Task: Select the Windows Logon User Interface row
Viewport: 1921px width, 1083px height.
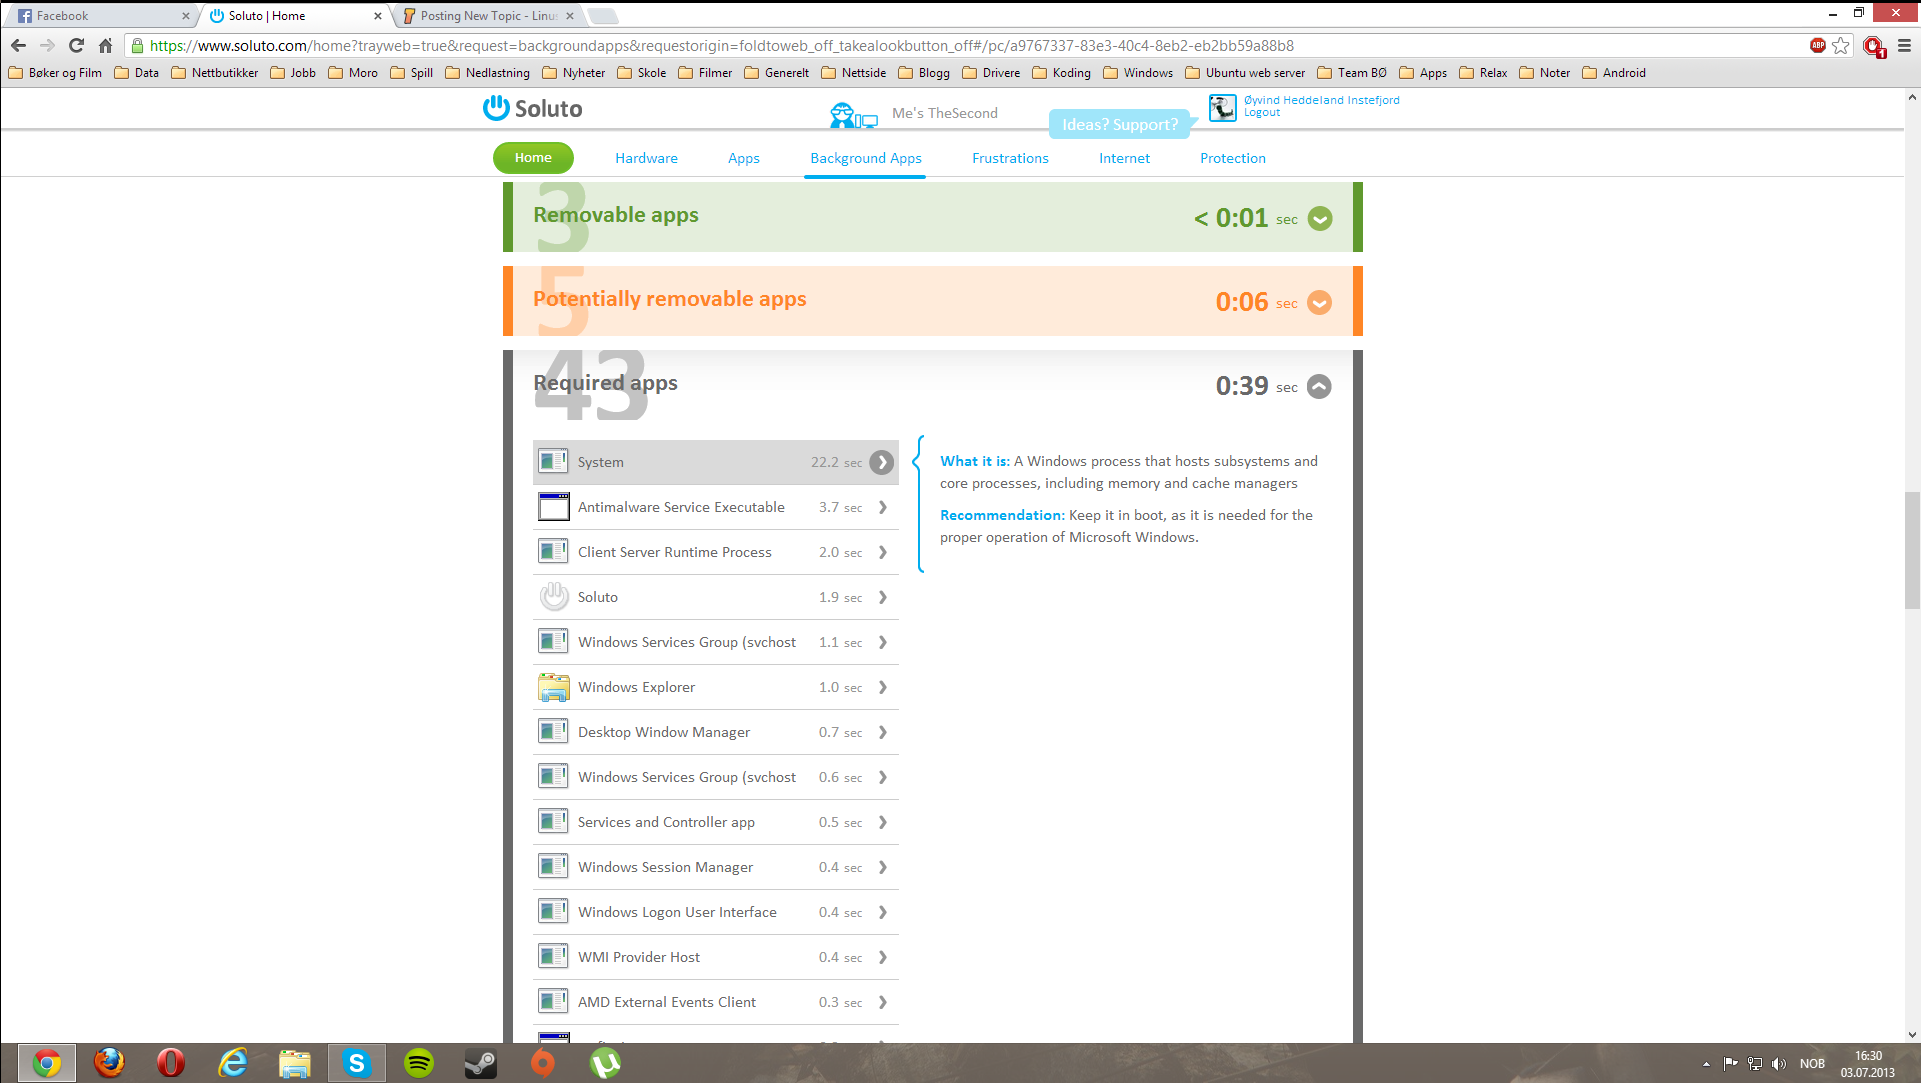Action: point(716,912)
